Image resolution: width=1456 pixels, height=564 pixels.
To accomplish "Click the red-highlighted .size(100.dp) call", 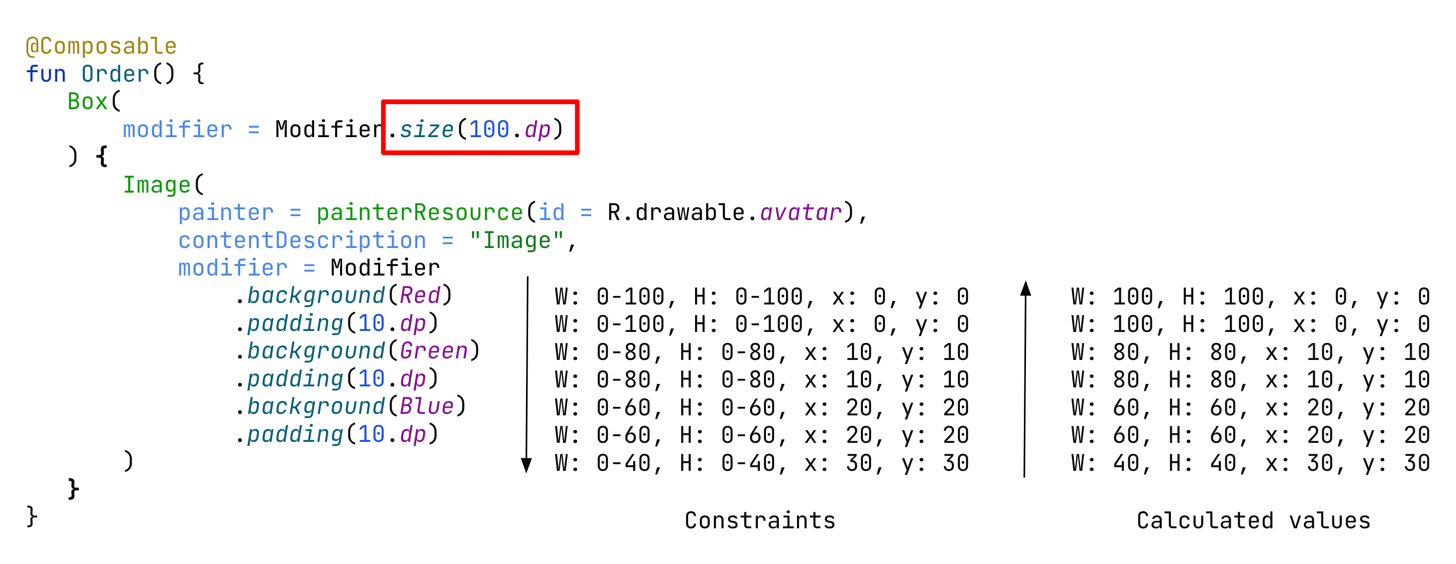I will coord(480,128).
